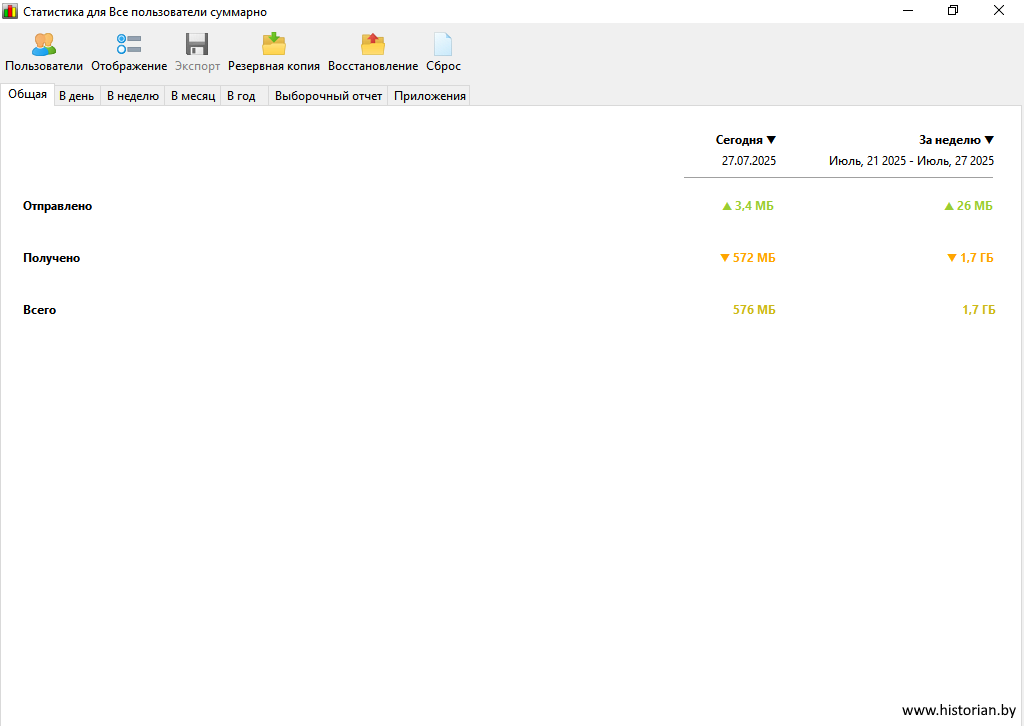Click the Экспорт floppy disk icon
The height and width of the screenshot is (726, 1024).
pyautogui.click(x=197, y=45)
